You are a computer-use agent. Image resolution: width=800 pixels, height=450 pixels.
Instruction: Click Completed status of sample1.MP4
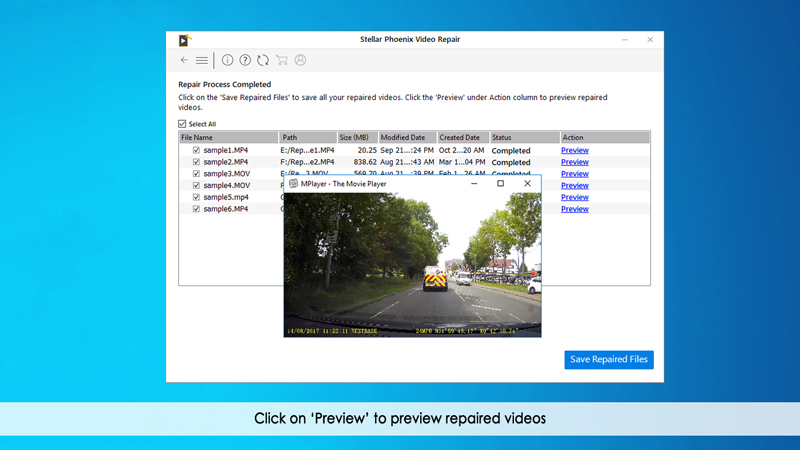511,151
